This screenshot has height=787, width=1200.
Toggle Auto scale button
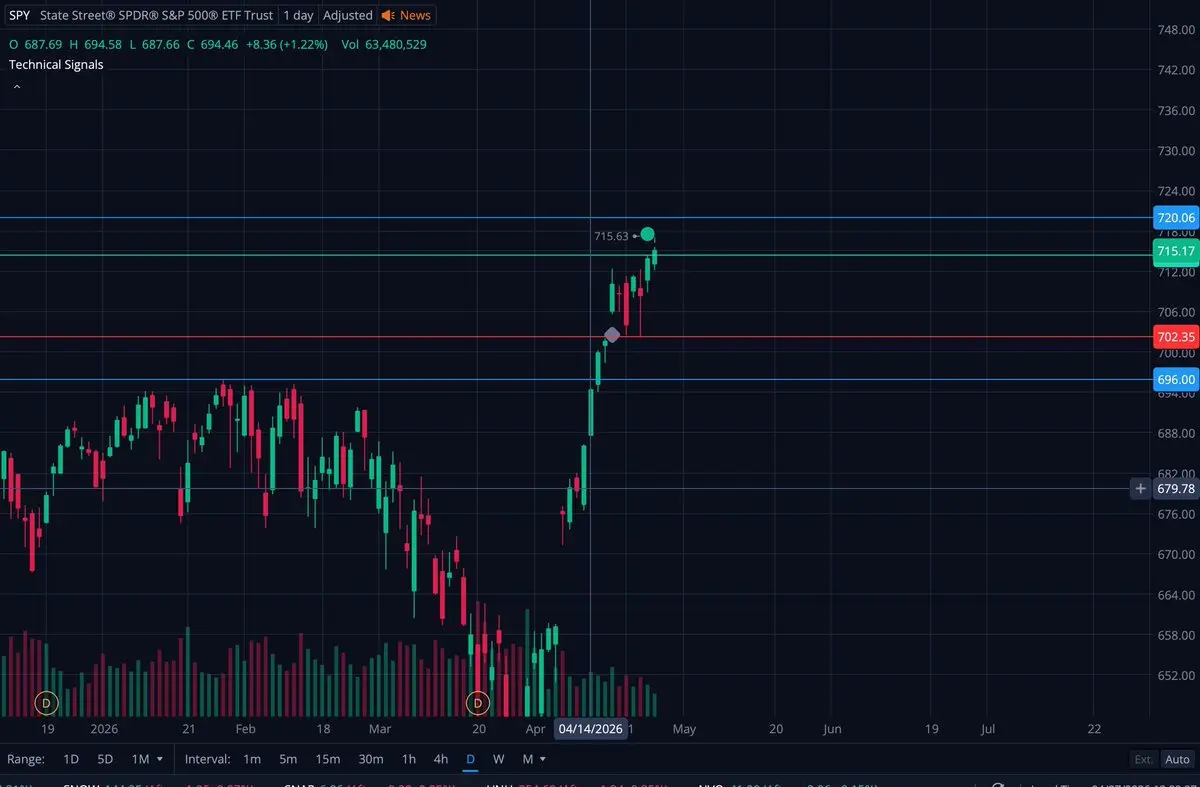pos(1177,759)
